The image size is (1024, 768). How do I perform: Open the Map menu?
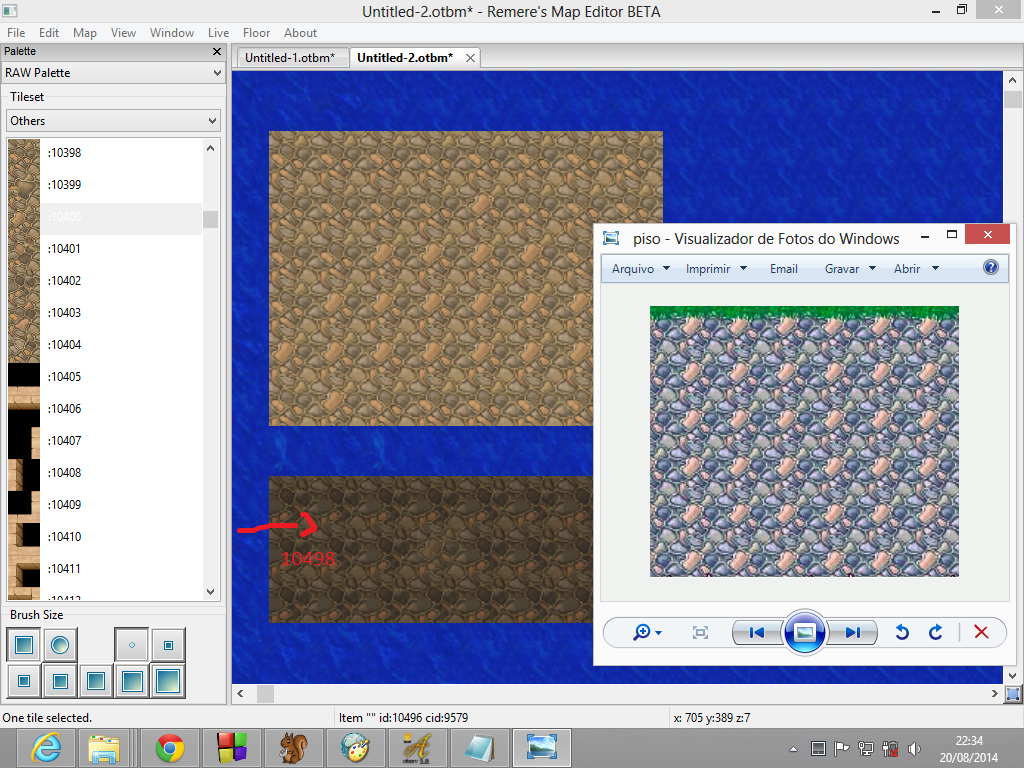click(x=84, y=33)
